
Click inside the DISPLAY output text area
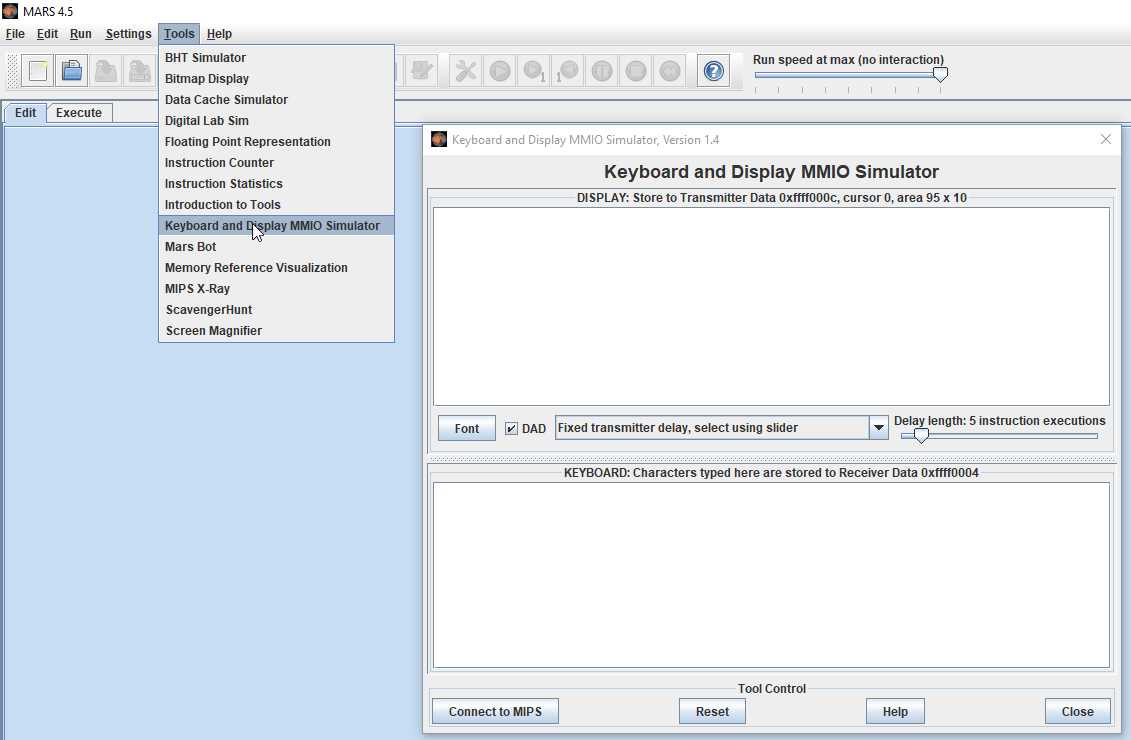pos(771,307)
